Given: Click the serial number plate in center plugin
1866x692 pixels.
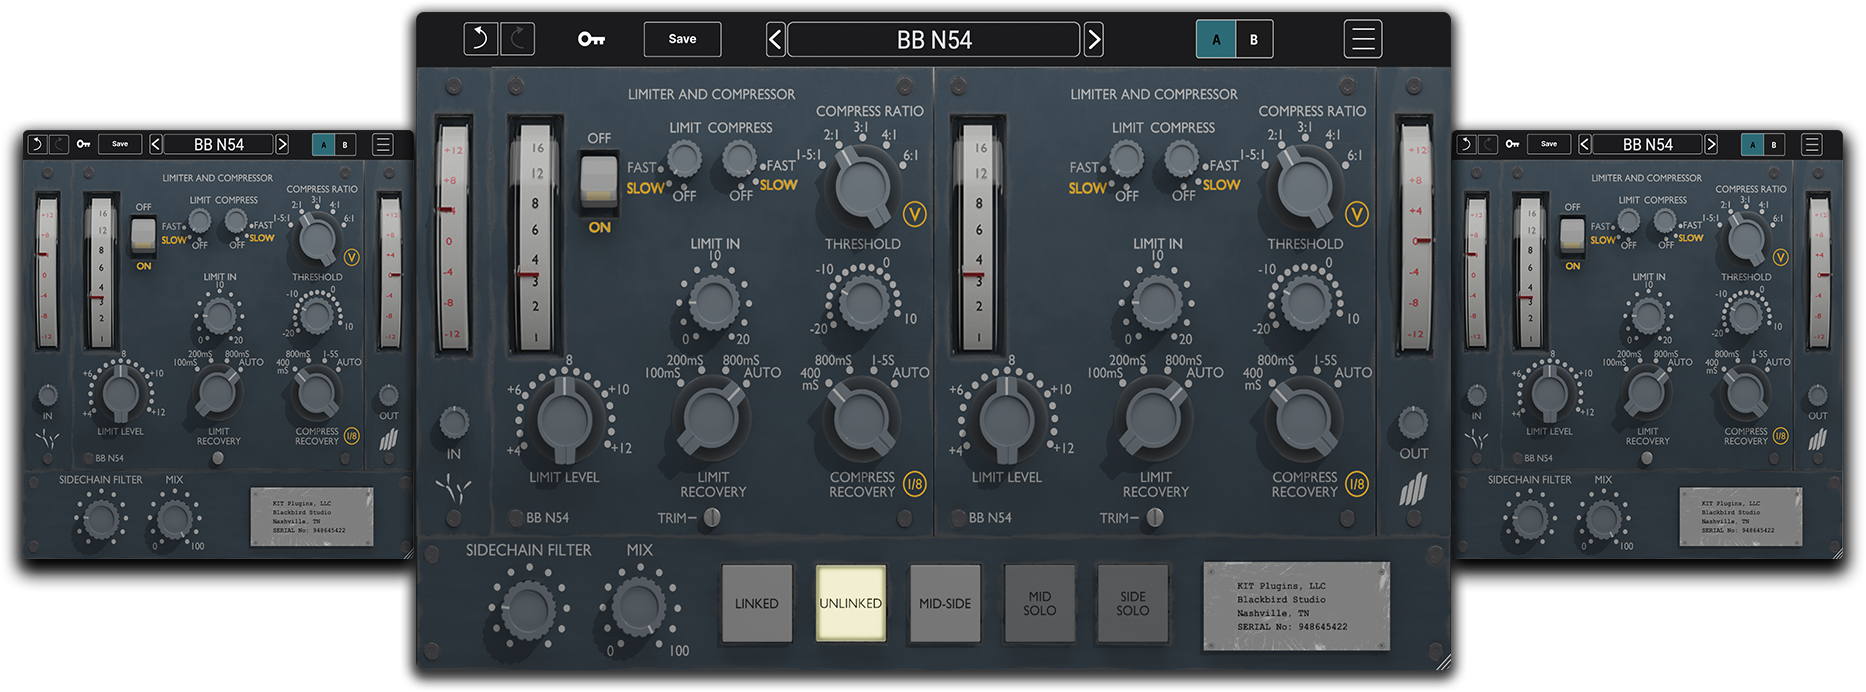Looking at the screenshot, I should click(x=1295, y=606).
